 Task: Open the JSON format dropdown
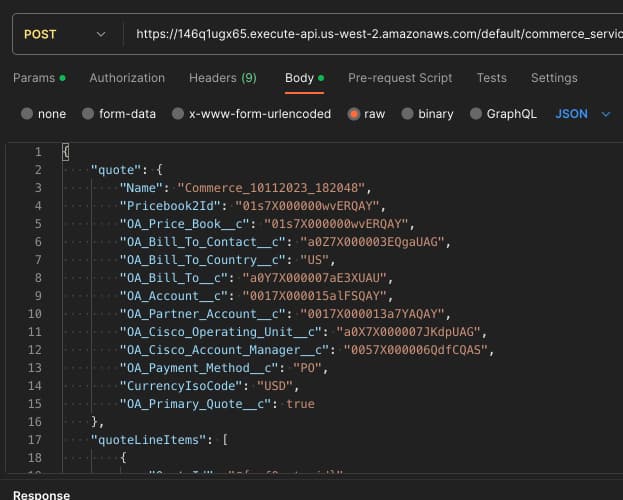tap(583, 114)
